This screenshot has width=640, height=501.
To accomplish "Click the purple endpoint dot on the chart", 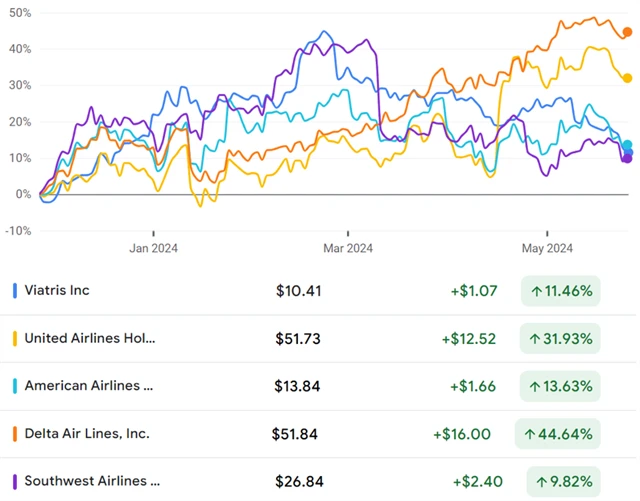I will click(x=627, y=157).
